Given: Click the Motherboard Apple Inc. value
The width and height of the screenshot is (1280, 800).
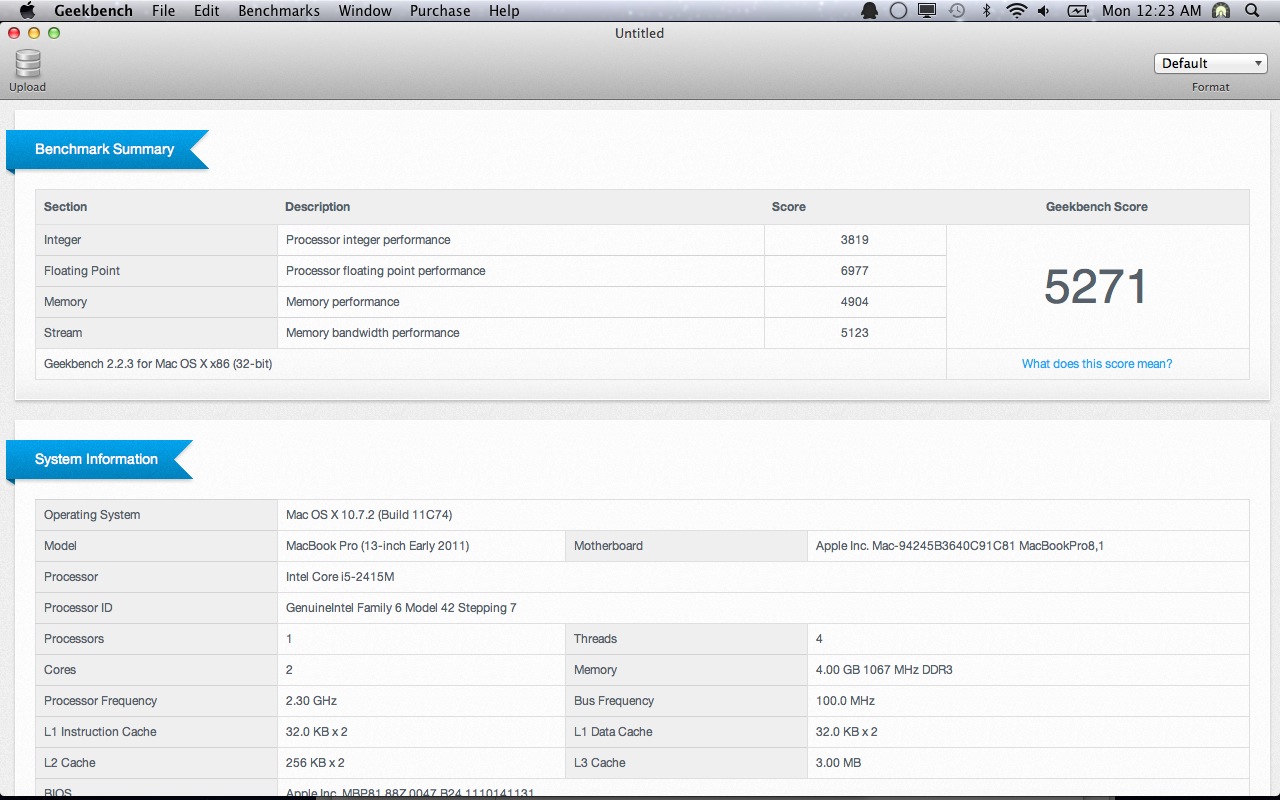Looking at the screenshot, I should coord(960,546).
